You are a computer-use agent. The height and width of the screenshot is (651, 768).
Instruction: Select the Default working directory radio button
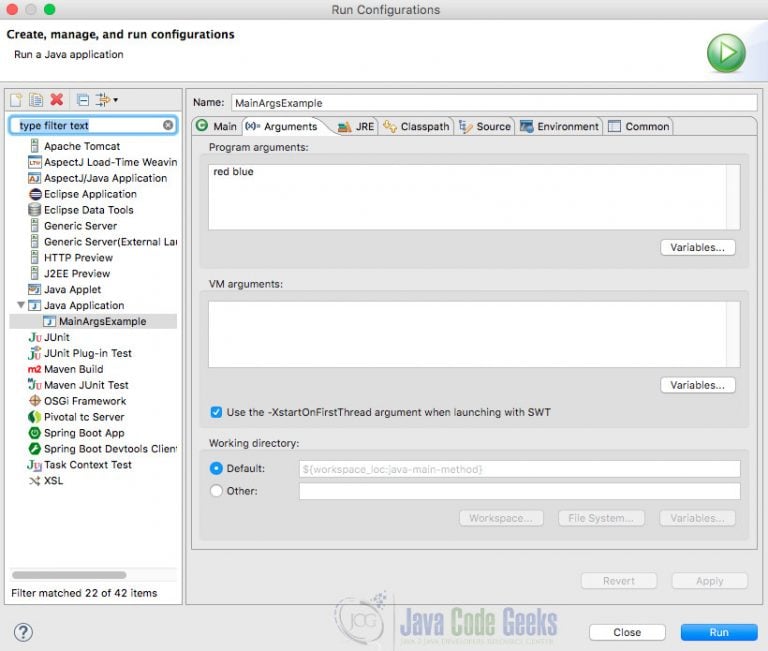pyautogui.click(x=216, y=468)
